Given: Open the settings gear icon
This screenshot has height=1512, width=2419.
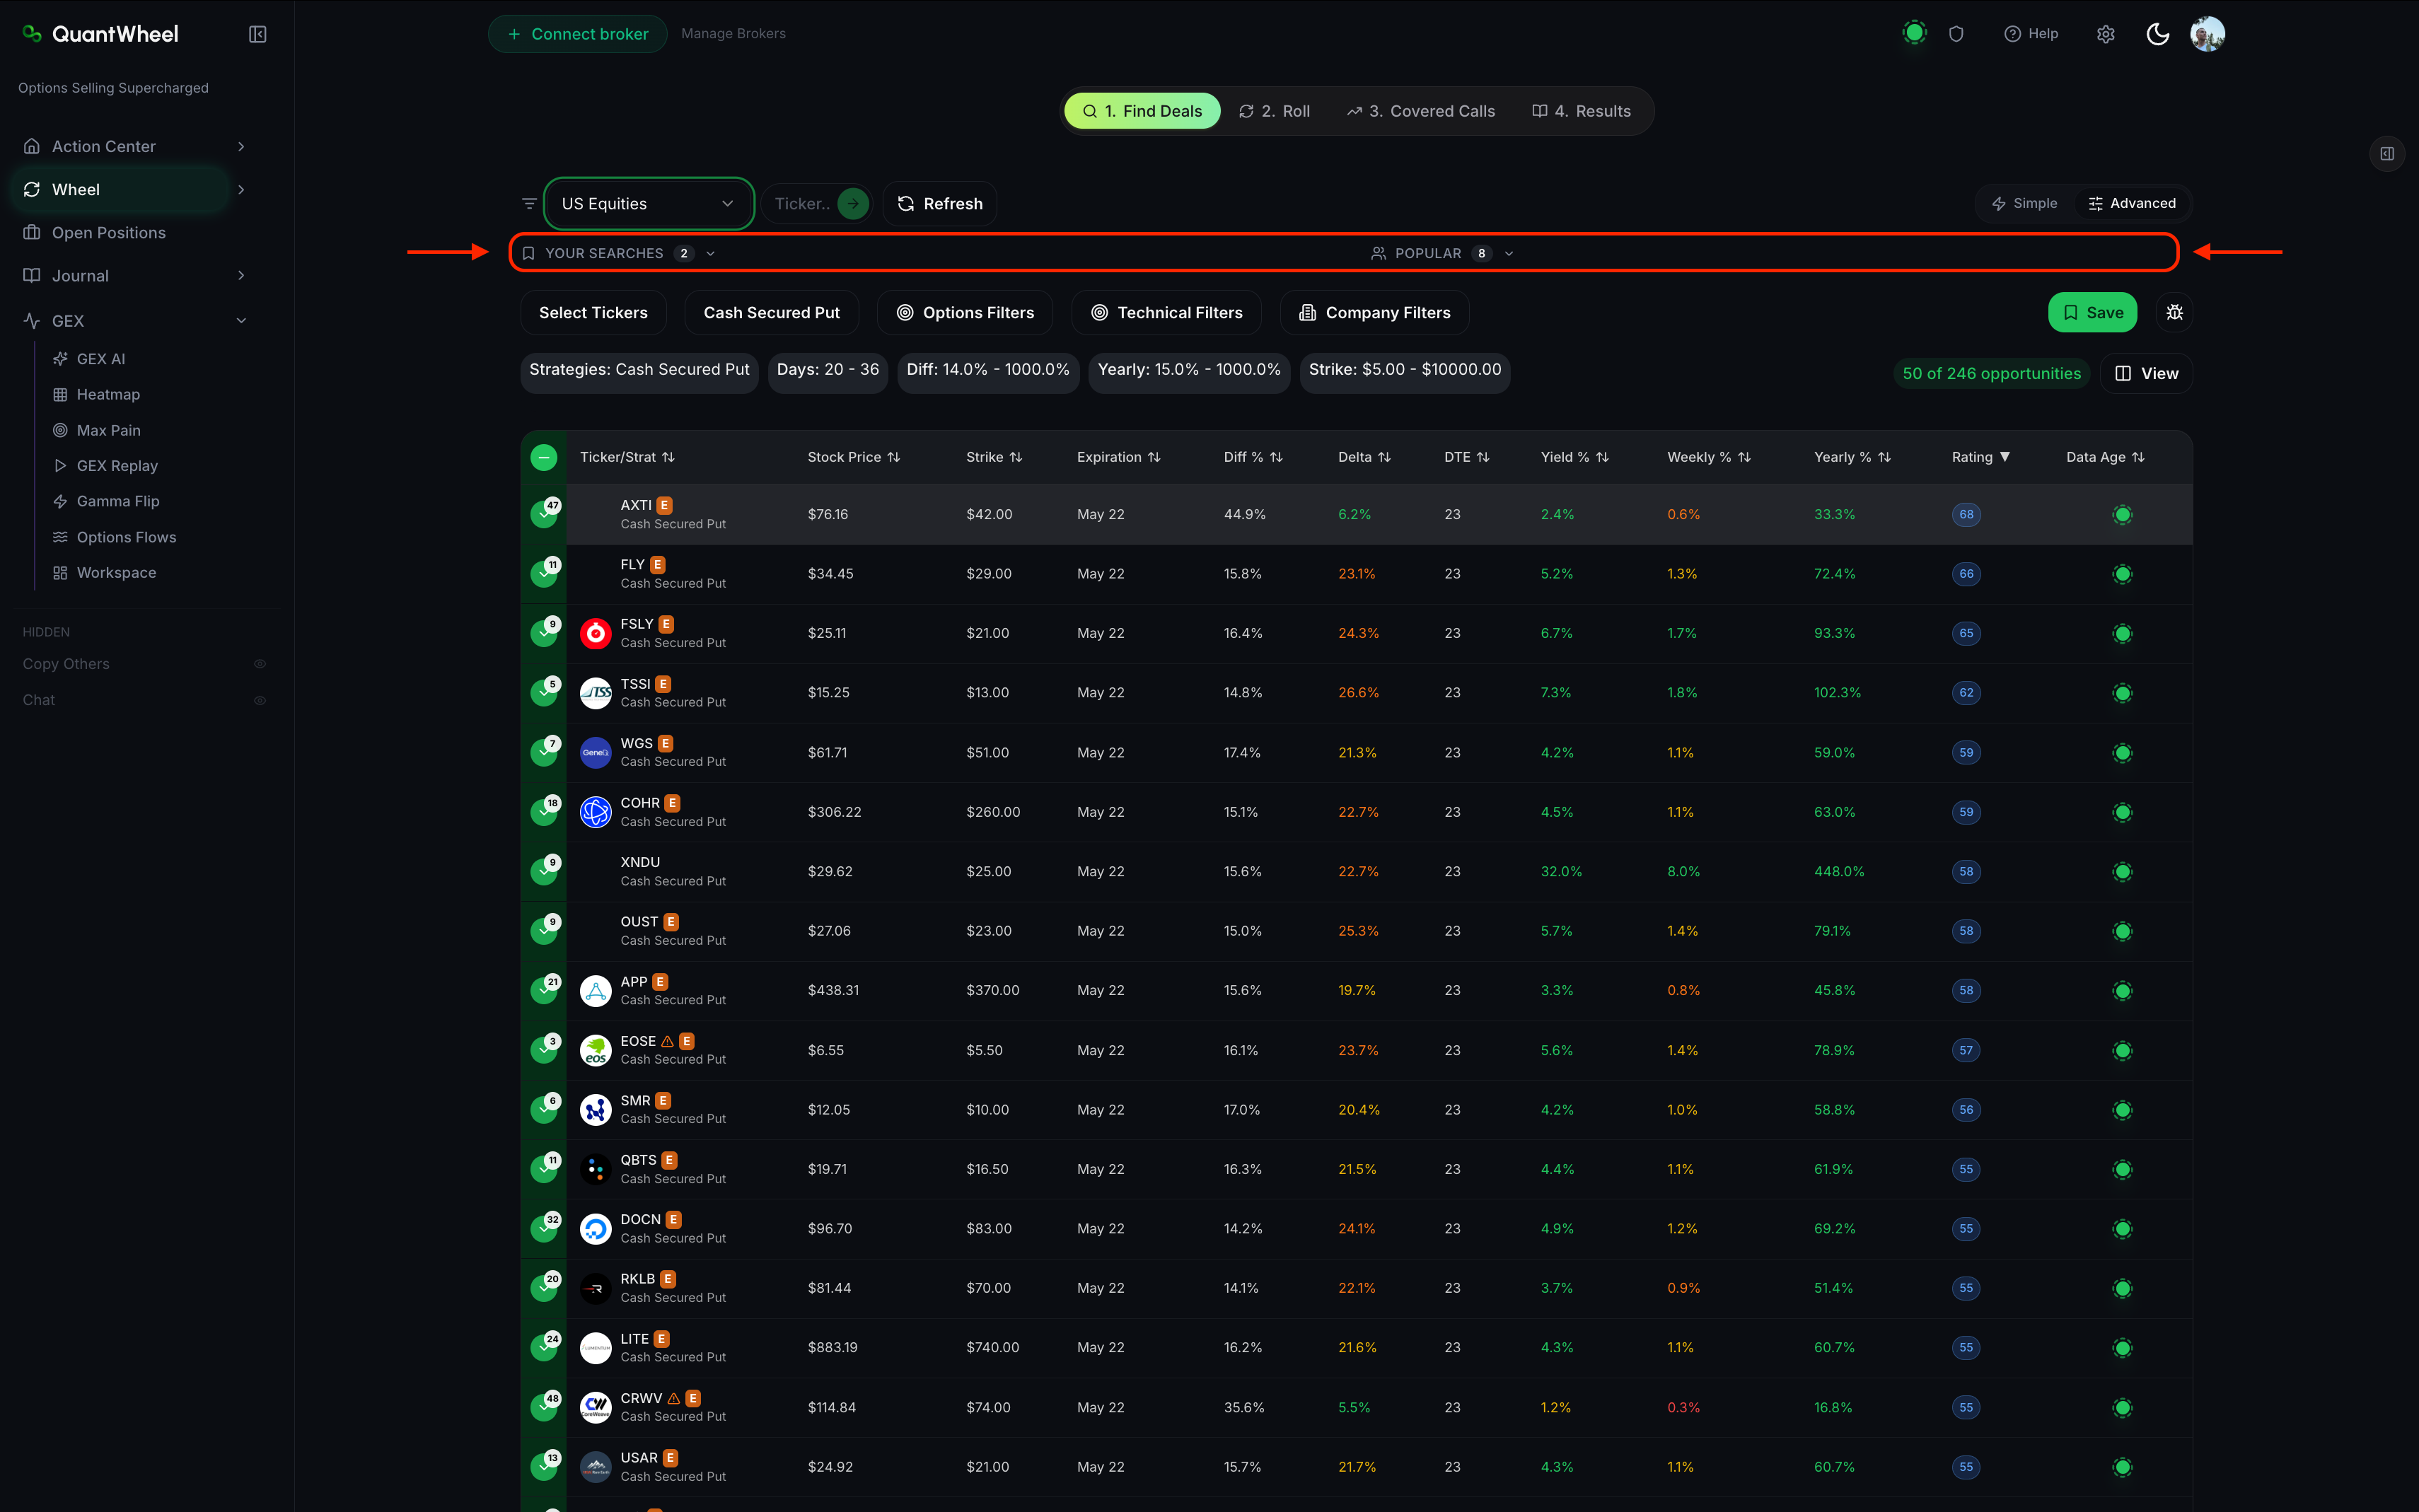Looking at the screenshot, I should [2106, 34].
